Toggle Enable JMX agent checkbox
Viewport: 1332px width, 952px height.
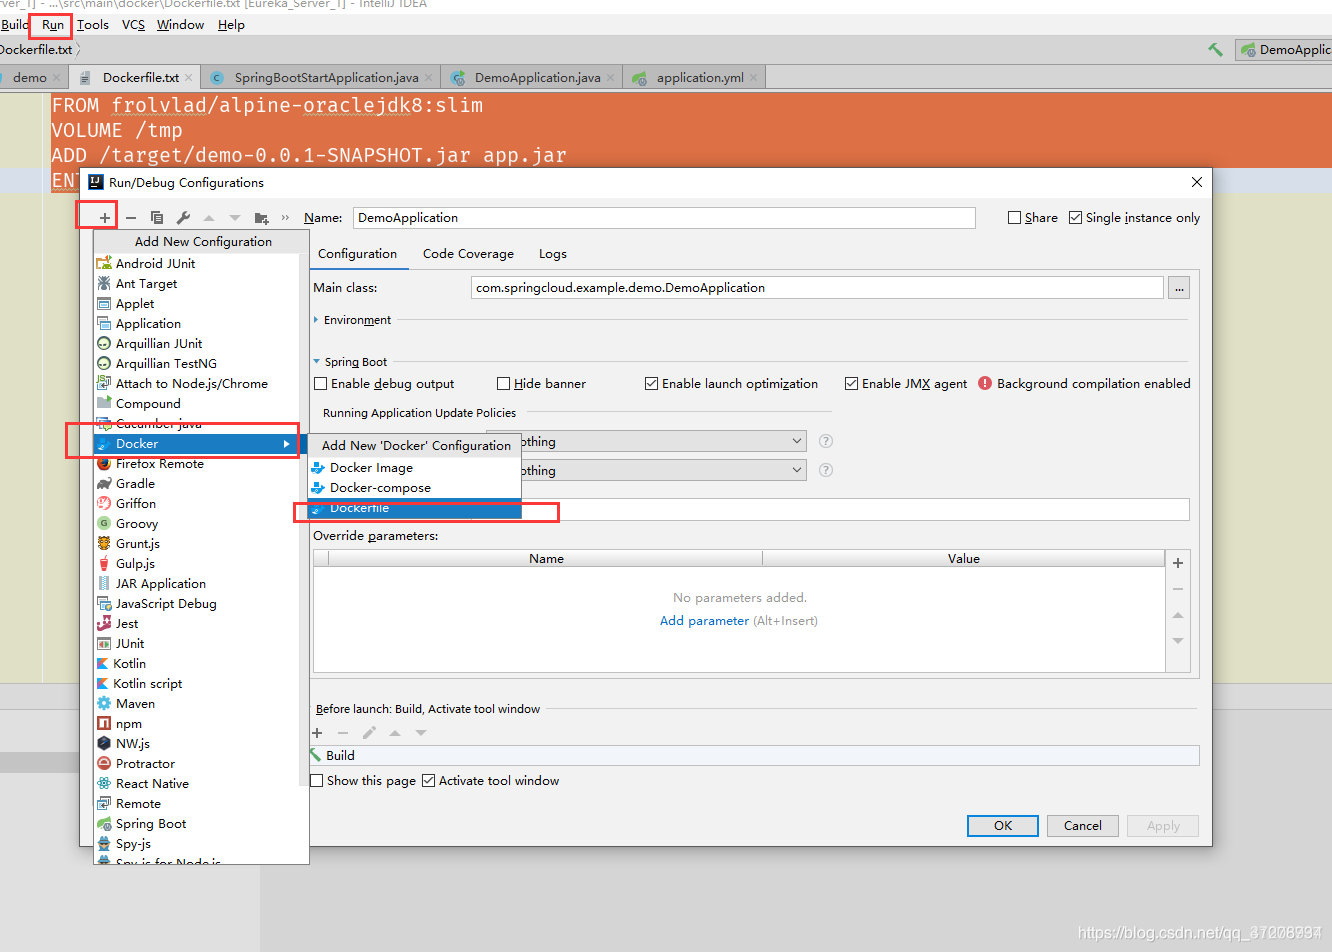(x=852, y=384)
